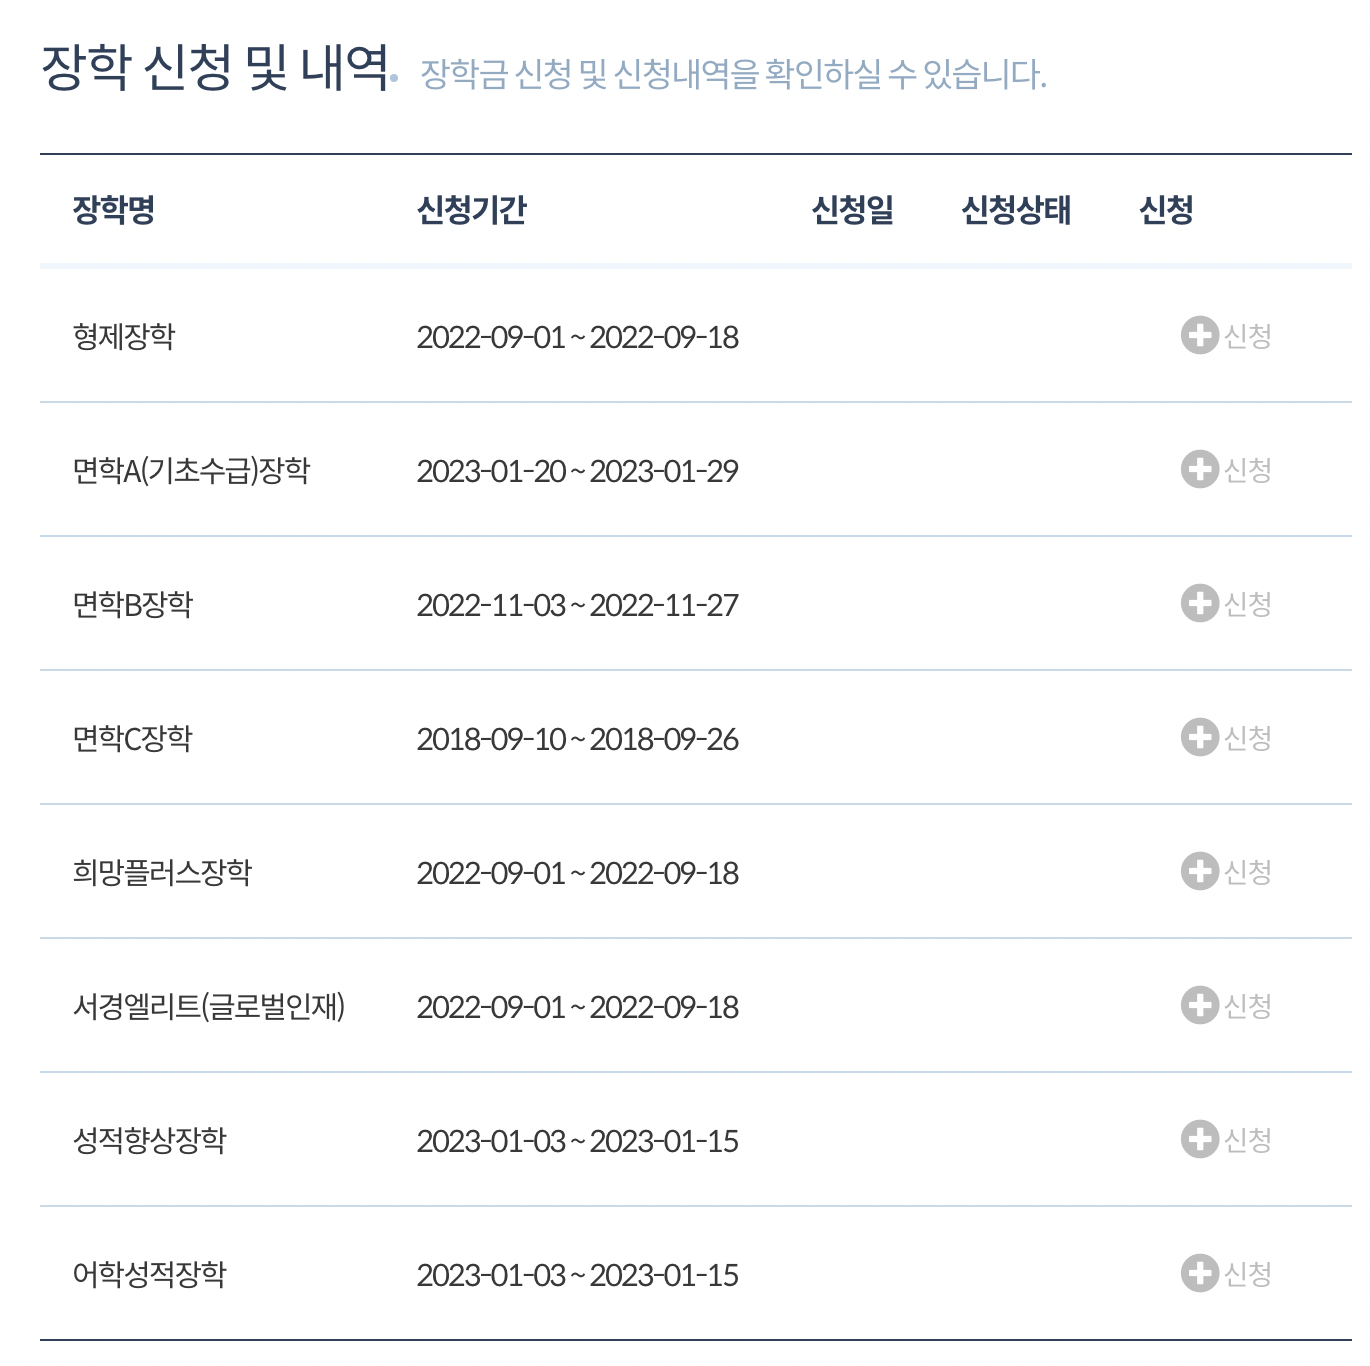Select the 신청 column header
1370x1366 pixels.
tap(1166, 210)
